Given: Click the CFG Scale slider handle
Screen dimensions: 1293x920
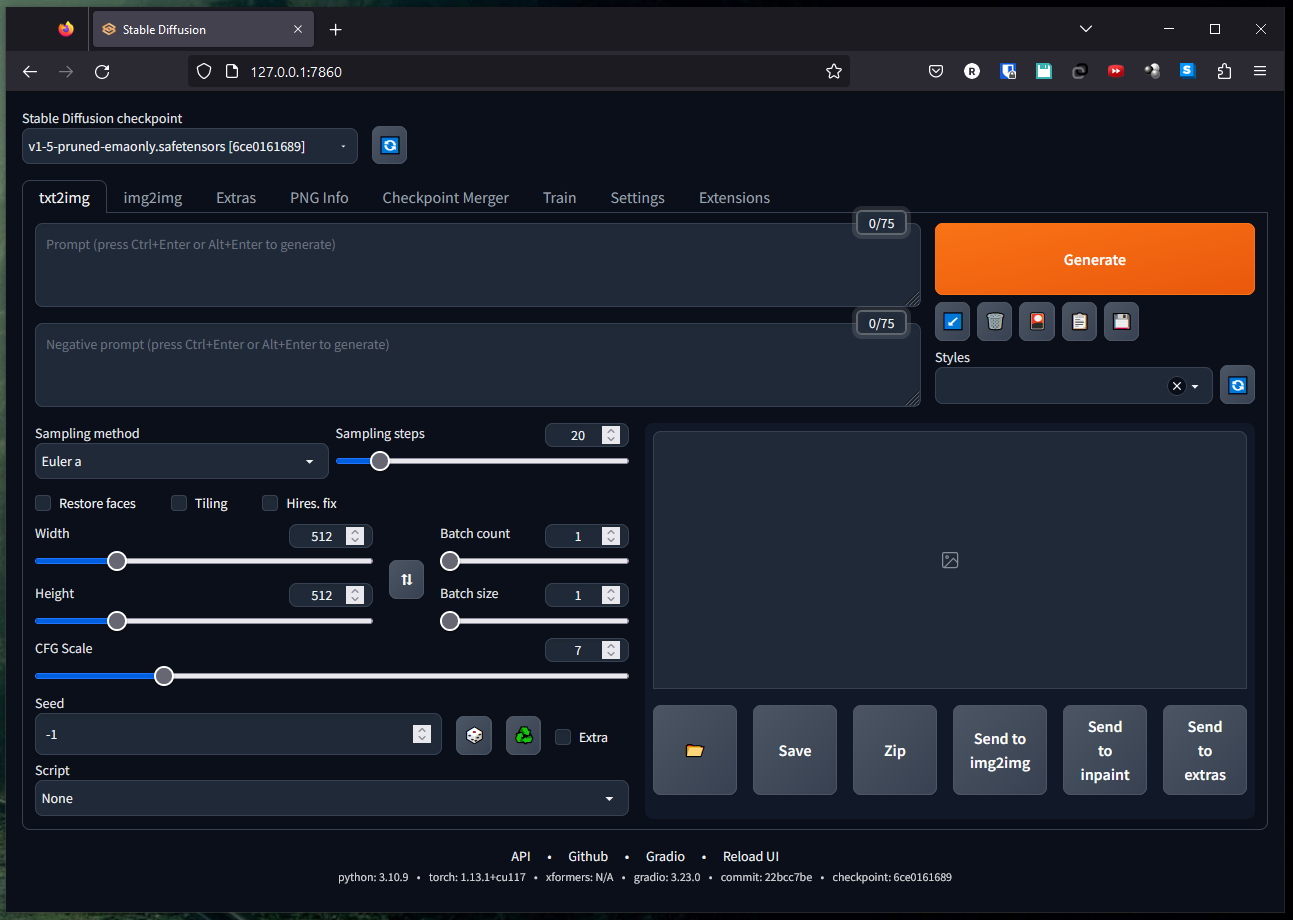Looking at the screenshot, I should 164,676.
